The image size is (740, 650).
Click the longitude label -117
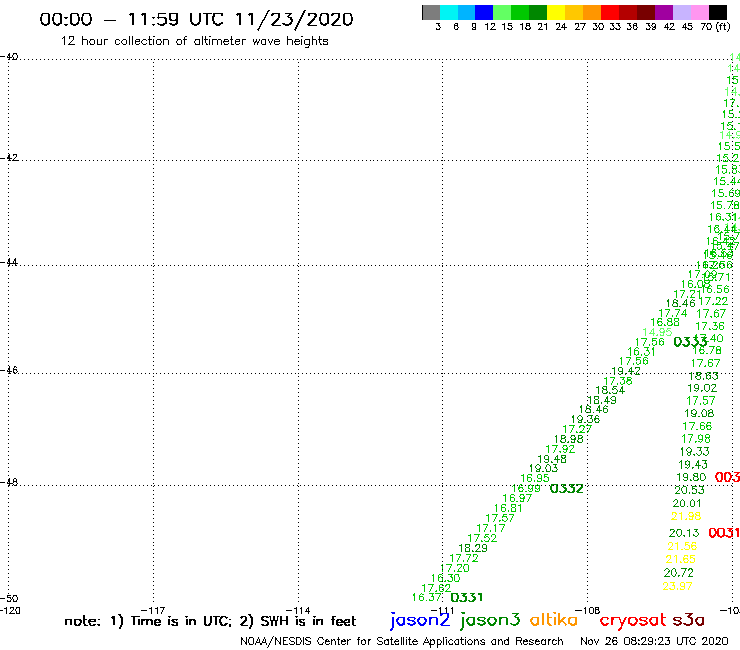point(152,610)
